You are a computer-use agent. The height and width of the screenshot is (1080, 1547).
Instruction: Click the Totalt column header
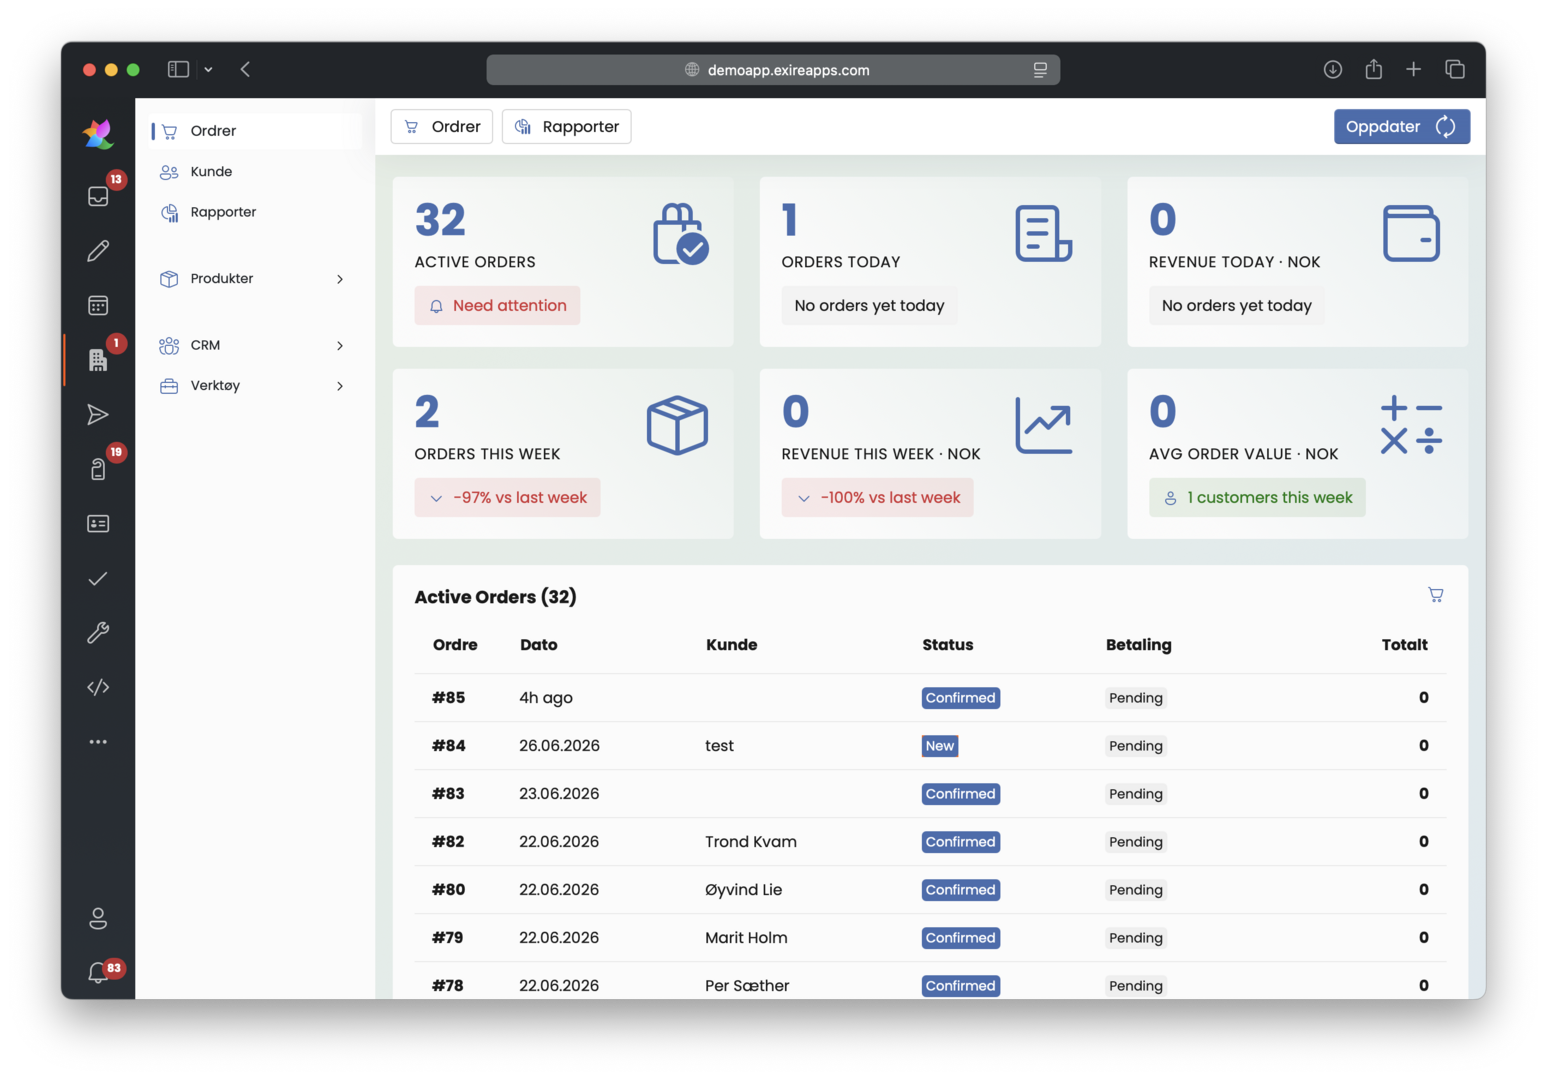point(1405,645)
